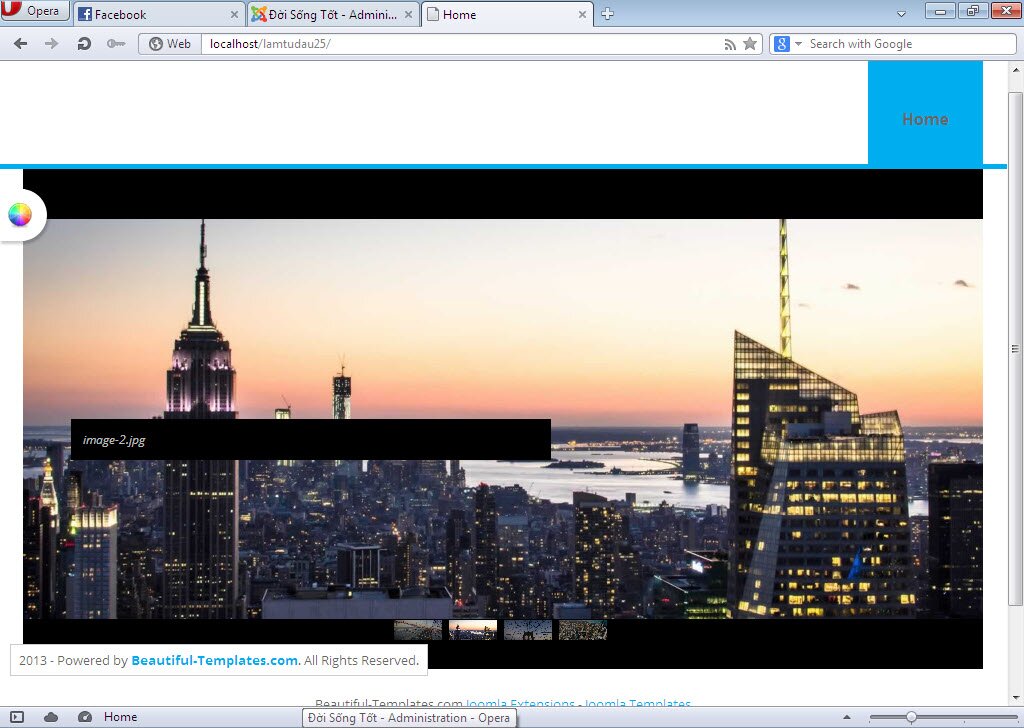Open the zoom presets arrow in the status bar
This screenshot has width=1024, height=728.
coord(846,716)
